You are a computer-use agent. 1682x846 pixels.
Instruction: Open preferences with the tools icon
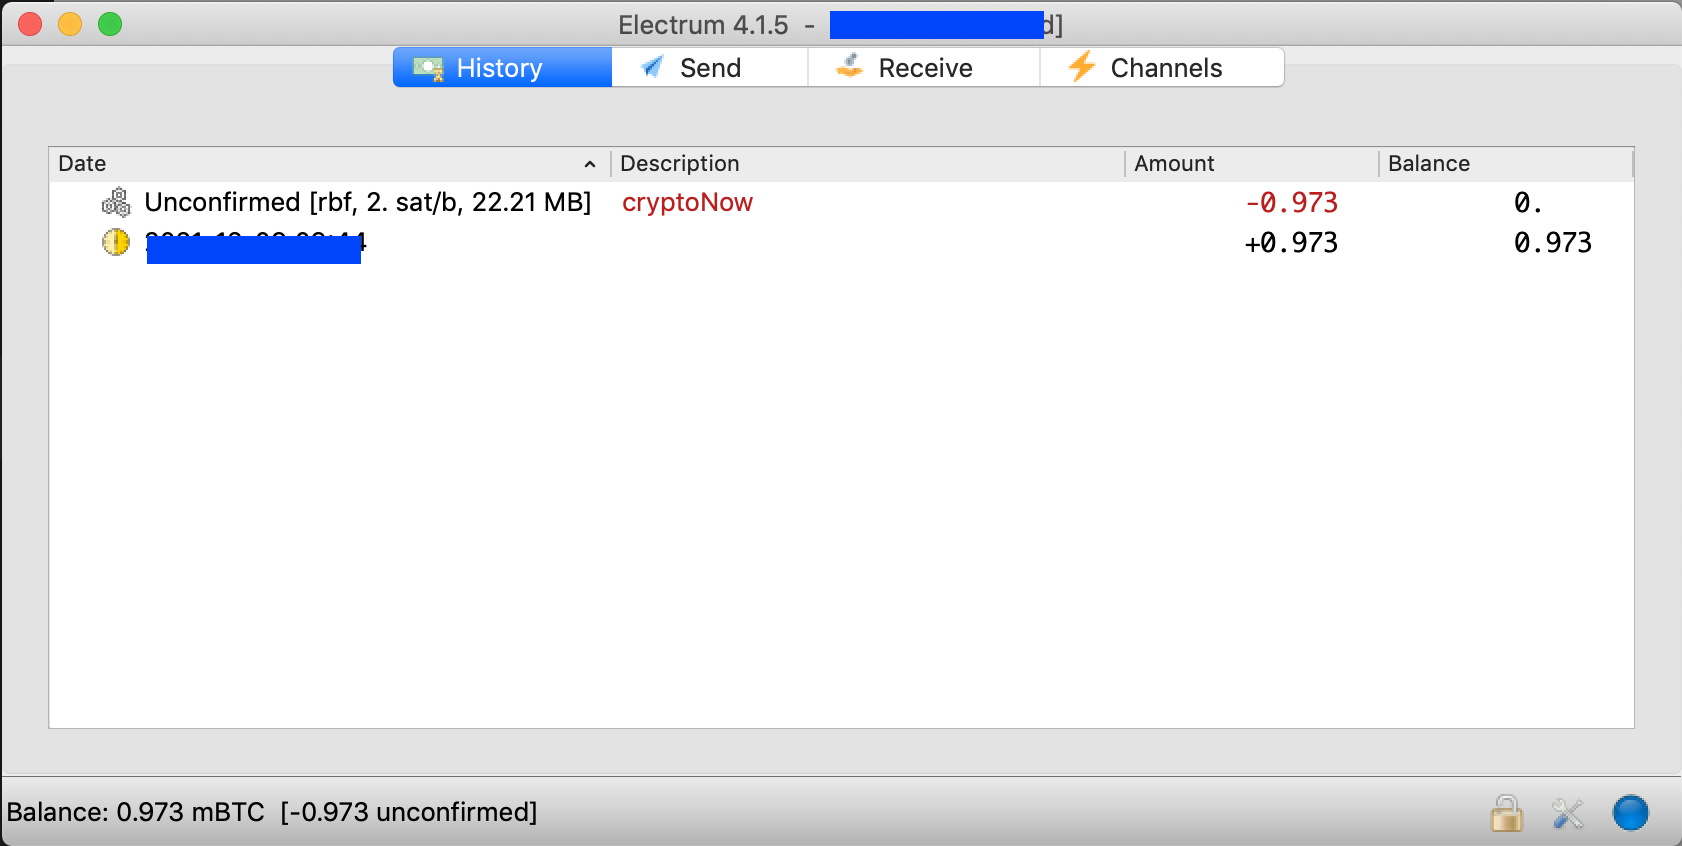point(1568,814)
